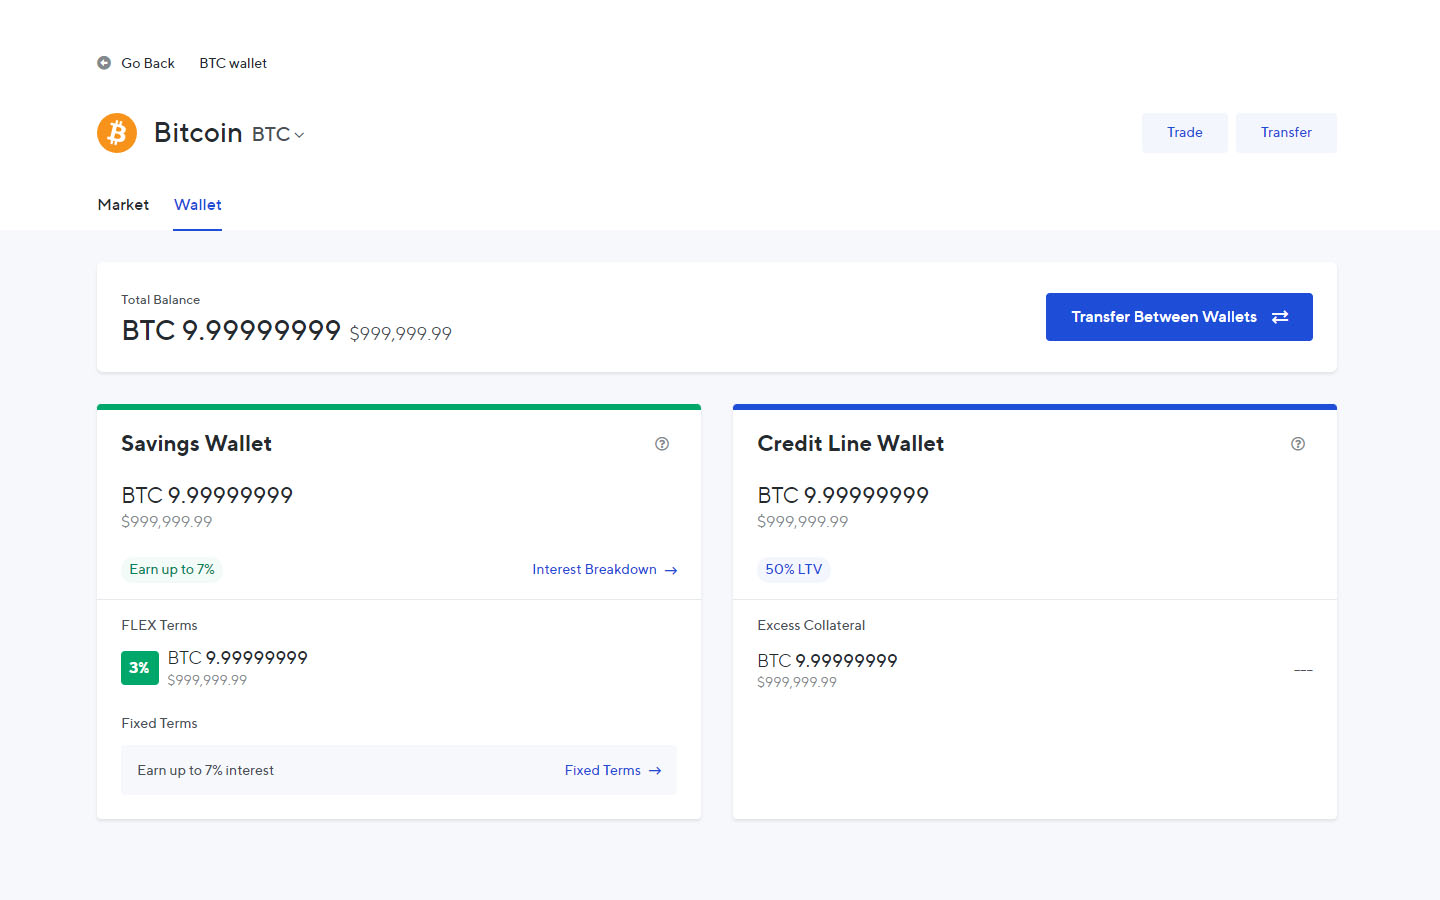Click the FLEX Terms label

pyautogui.click(x=160, y=625)
